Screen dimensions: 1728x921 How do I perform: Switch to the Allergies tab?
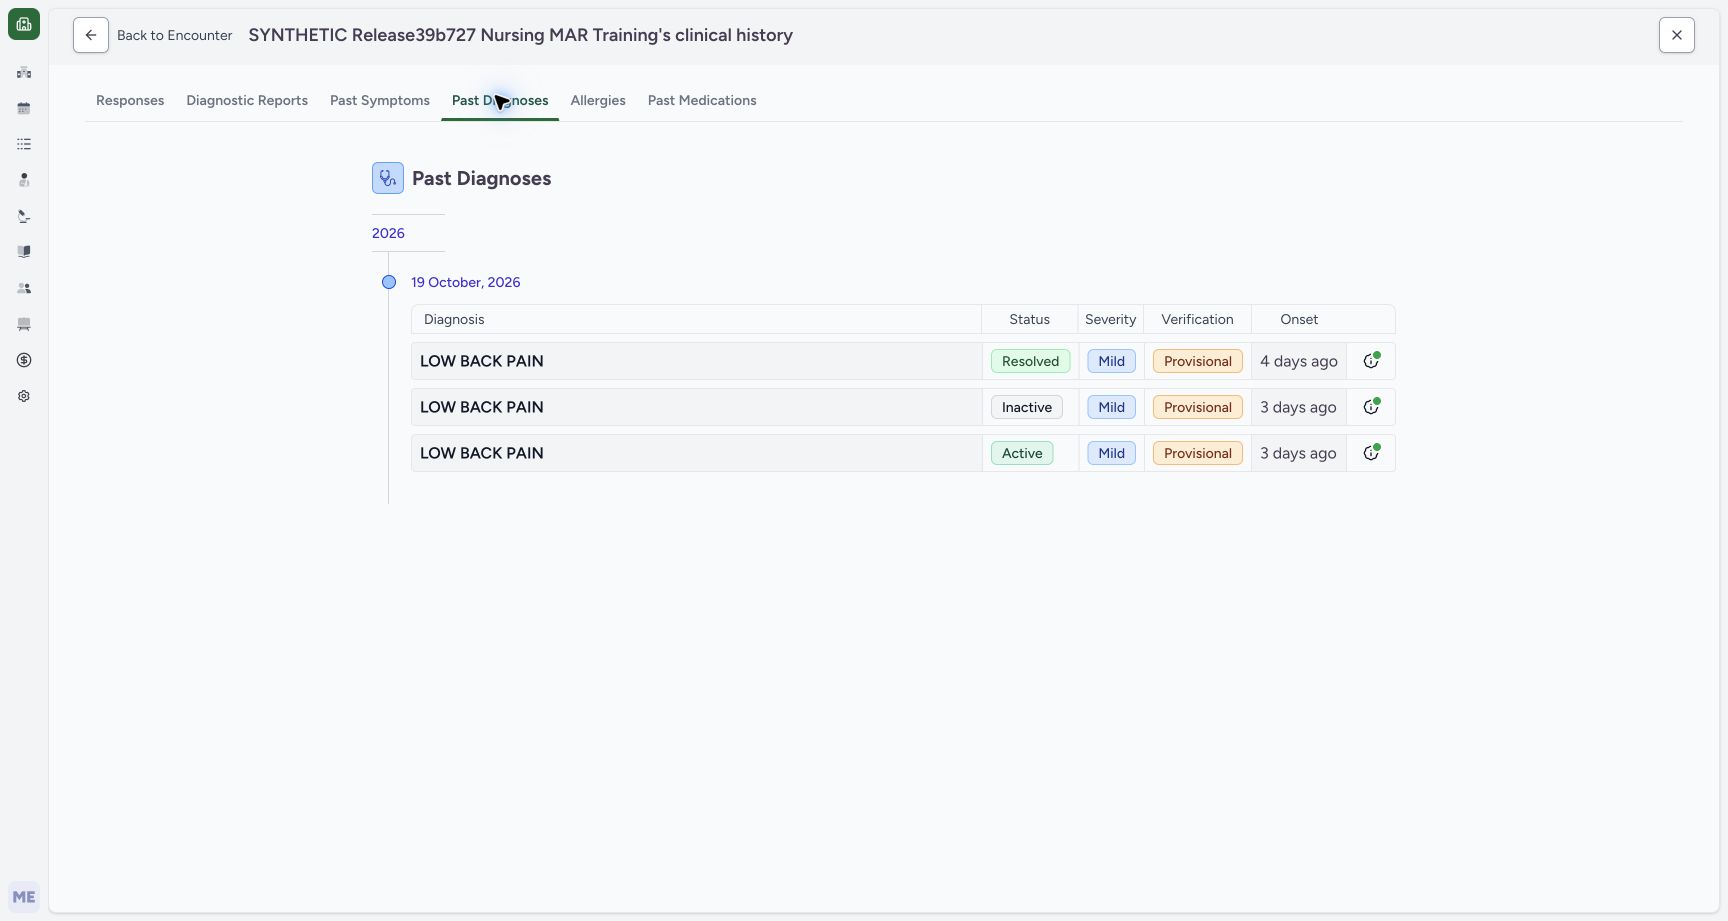598,100
